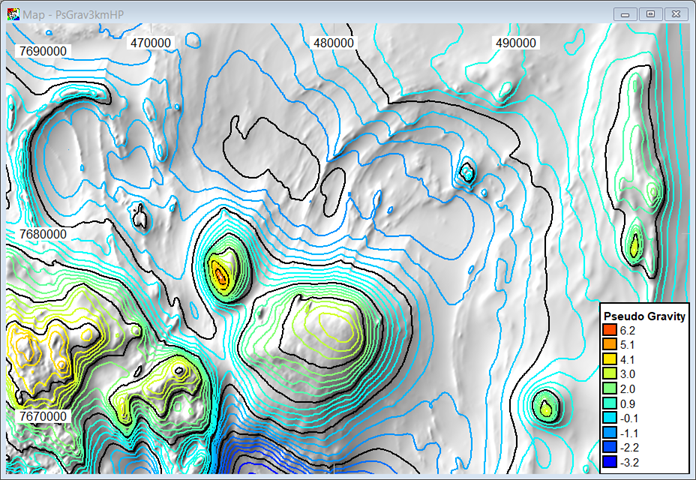This screenshot has width=696, height=480.
Task: Minimize the PsGrav3kmHP map window
Action: click(625, 14)
